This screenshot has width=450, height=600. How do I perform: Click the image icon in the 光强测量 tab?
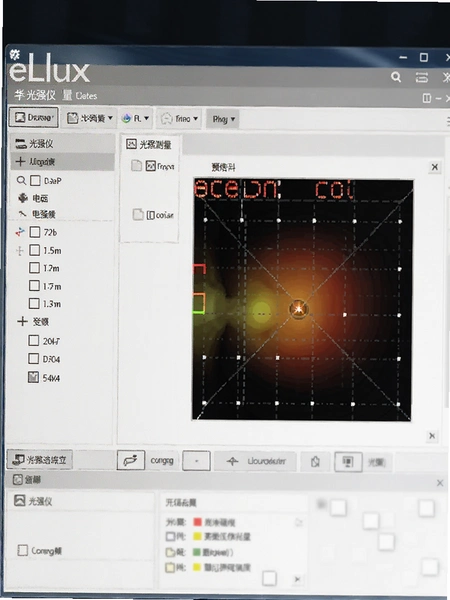coord(131,144)
